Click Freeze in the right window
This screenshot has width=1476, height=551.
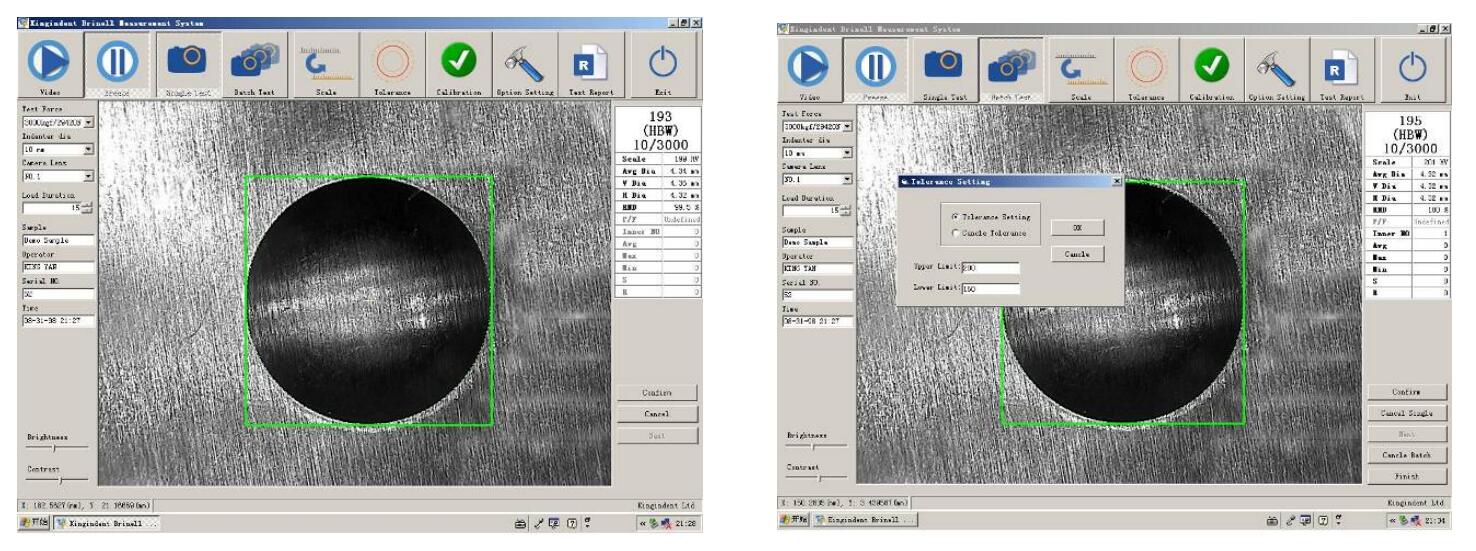[876, 71]
